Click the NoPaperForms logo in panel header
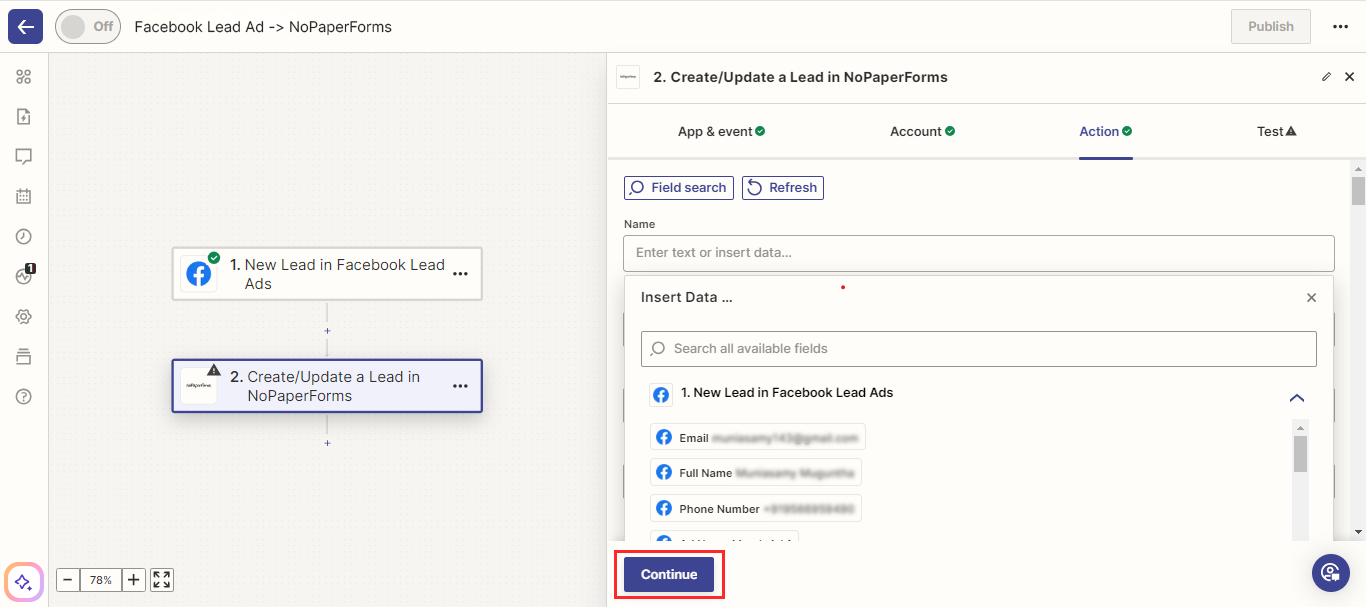 coord(628,77)
